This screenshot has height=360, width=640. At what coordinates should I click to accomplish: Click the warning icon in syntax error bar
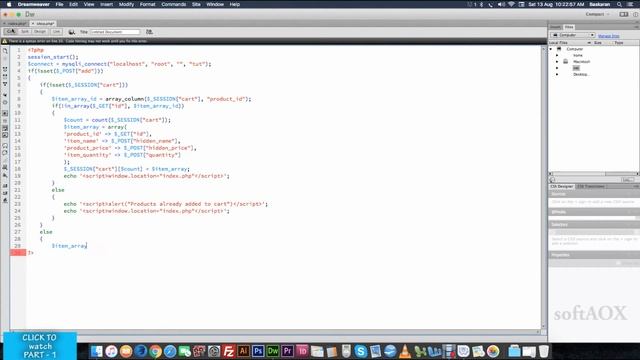[4, 41]
